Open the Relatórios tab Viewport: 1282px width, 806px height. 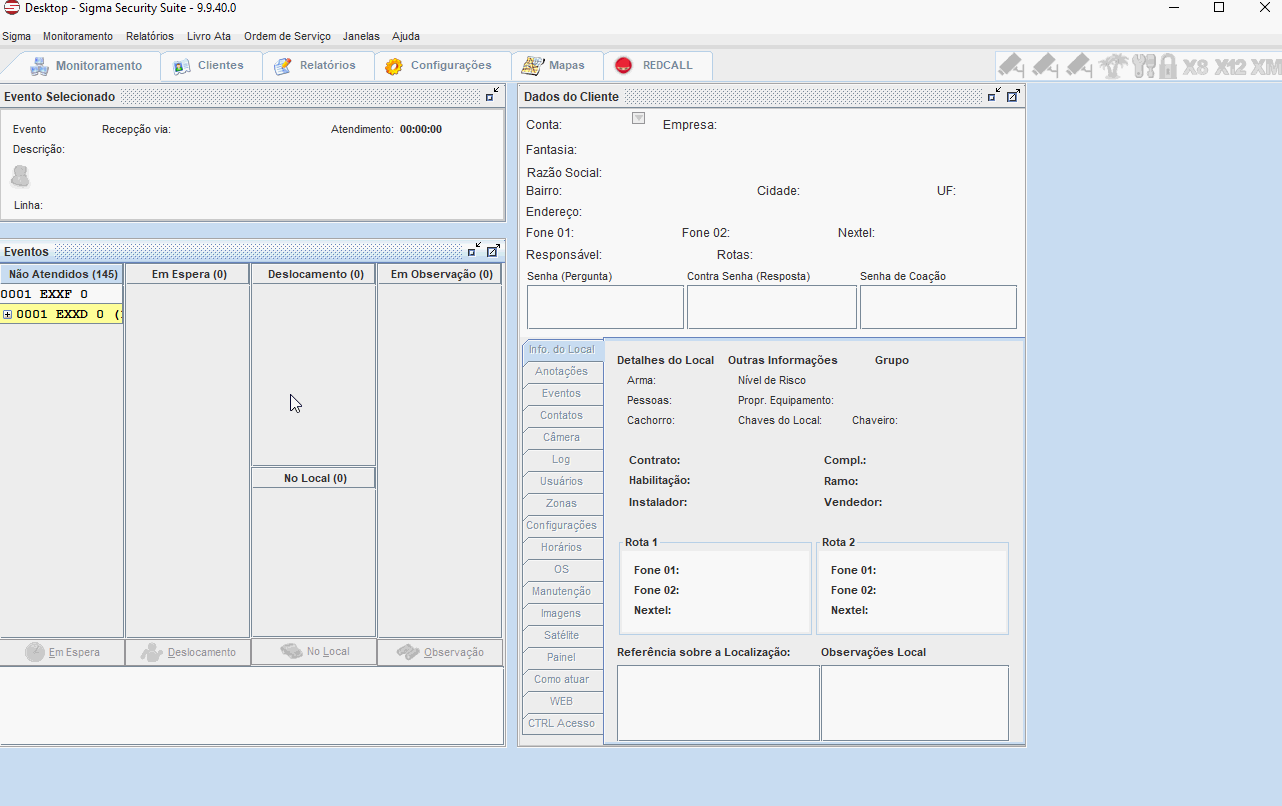(317, 66)
